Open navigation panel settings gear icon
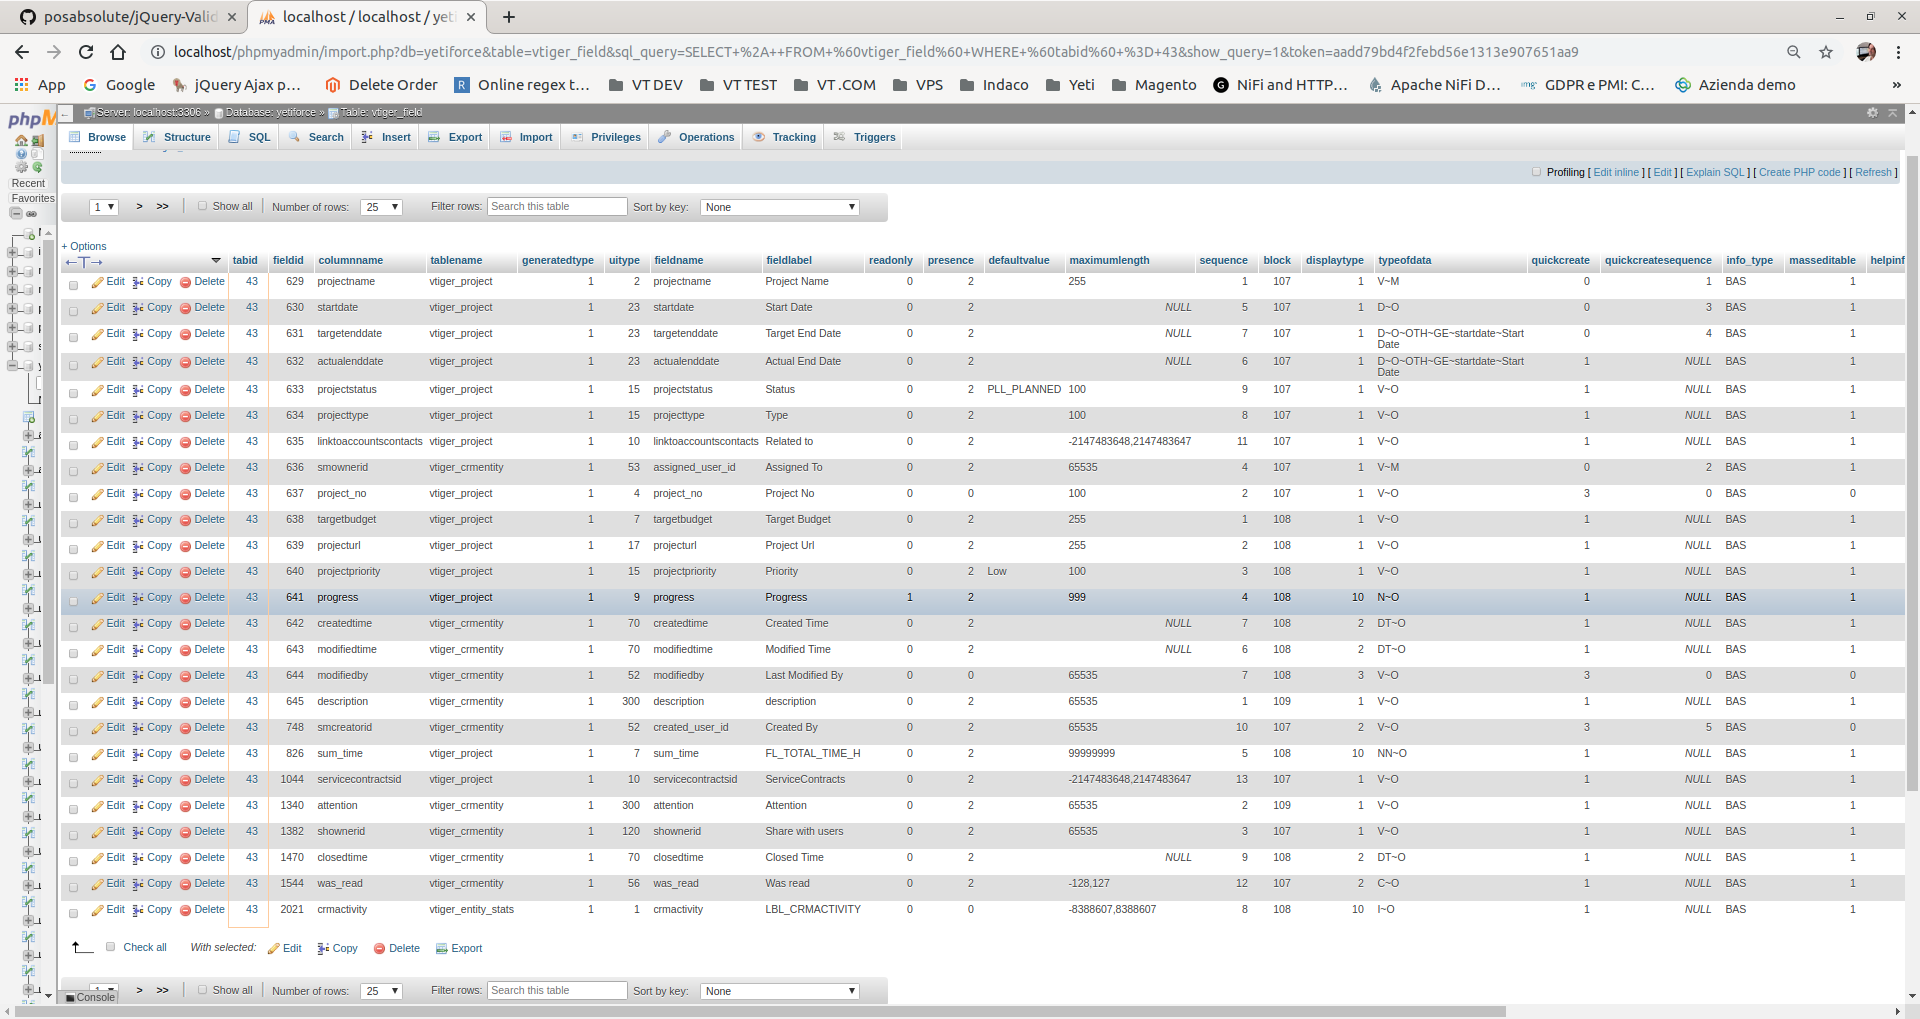The width and height of the screenshot is (1920, 1019). [21, 167]
